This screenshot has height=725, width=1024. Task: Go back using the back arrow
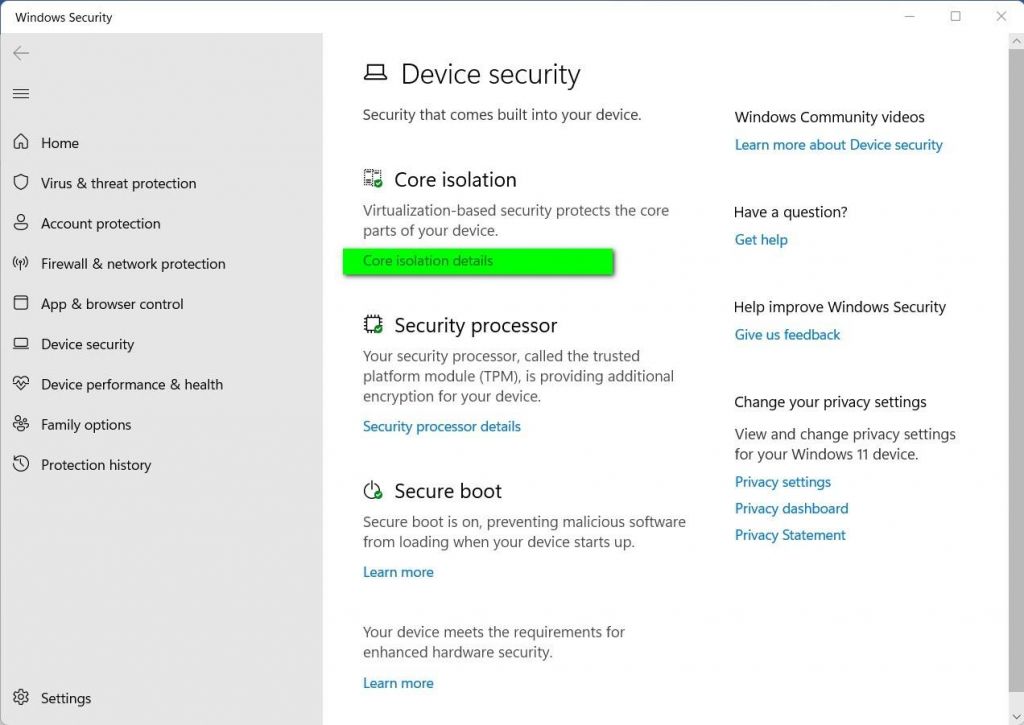tap(21, 53)
